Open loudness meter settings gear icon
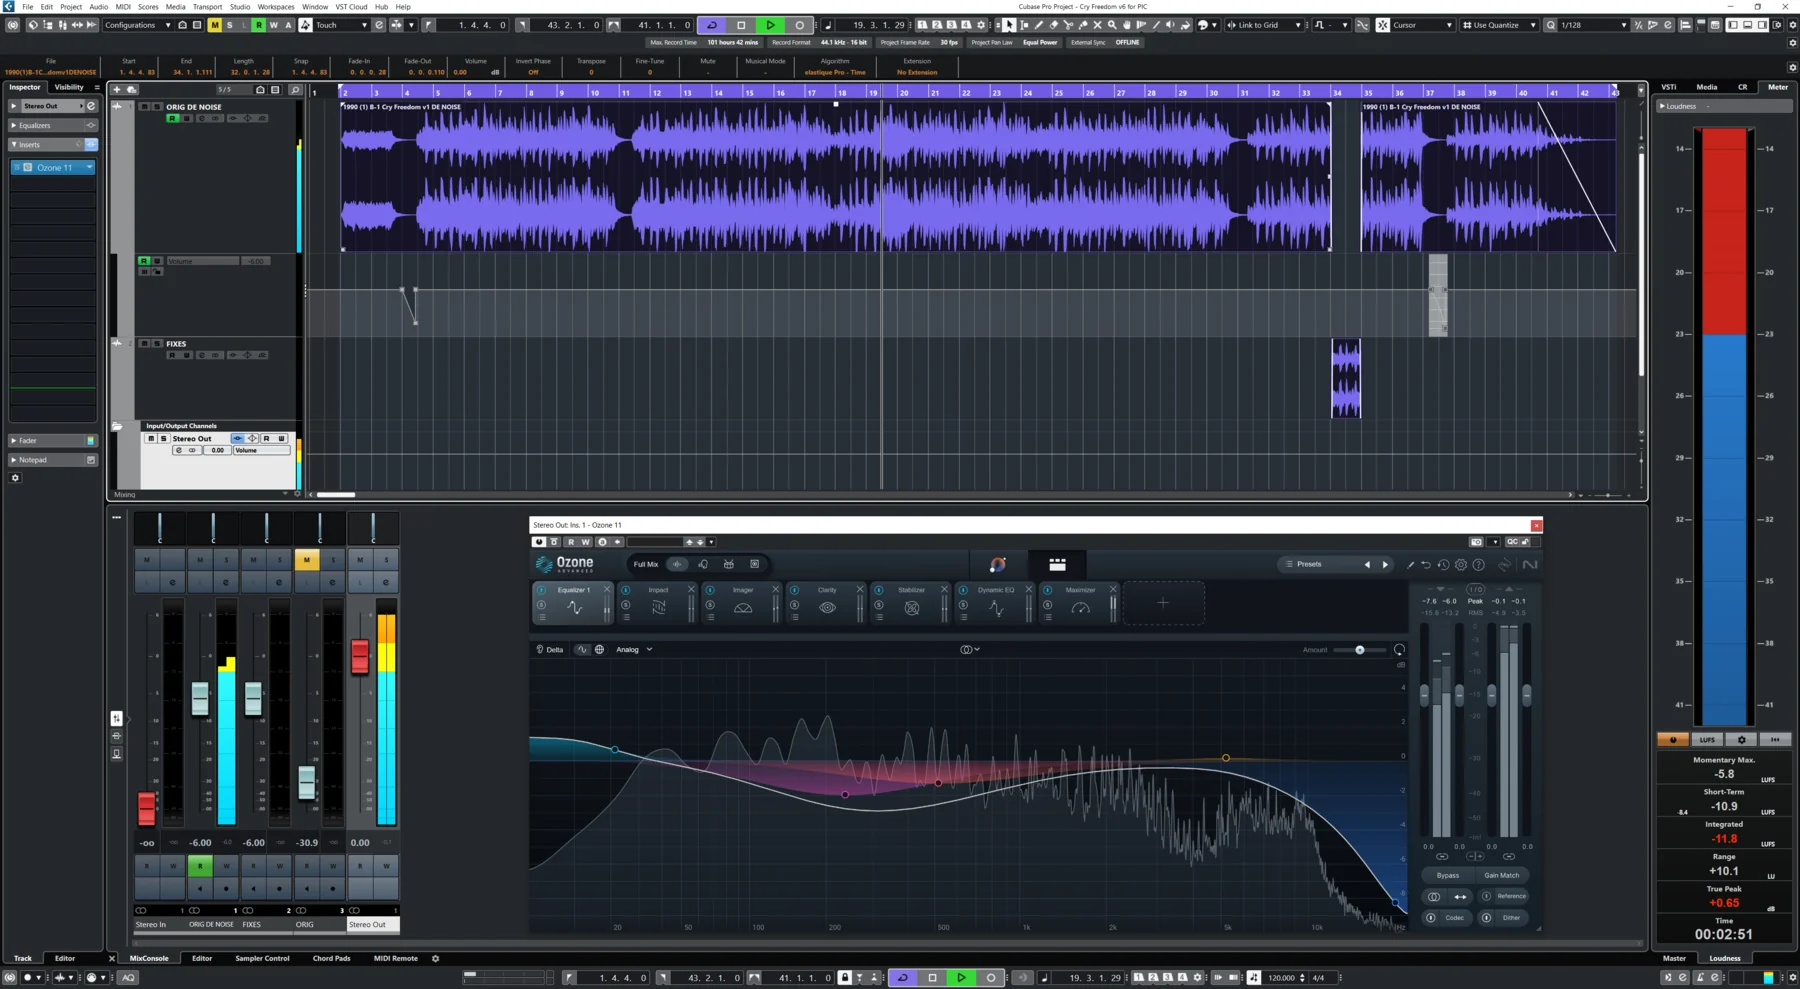This screenshot has width=1800, height=989. (x=1741, y=740)
